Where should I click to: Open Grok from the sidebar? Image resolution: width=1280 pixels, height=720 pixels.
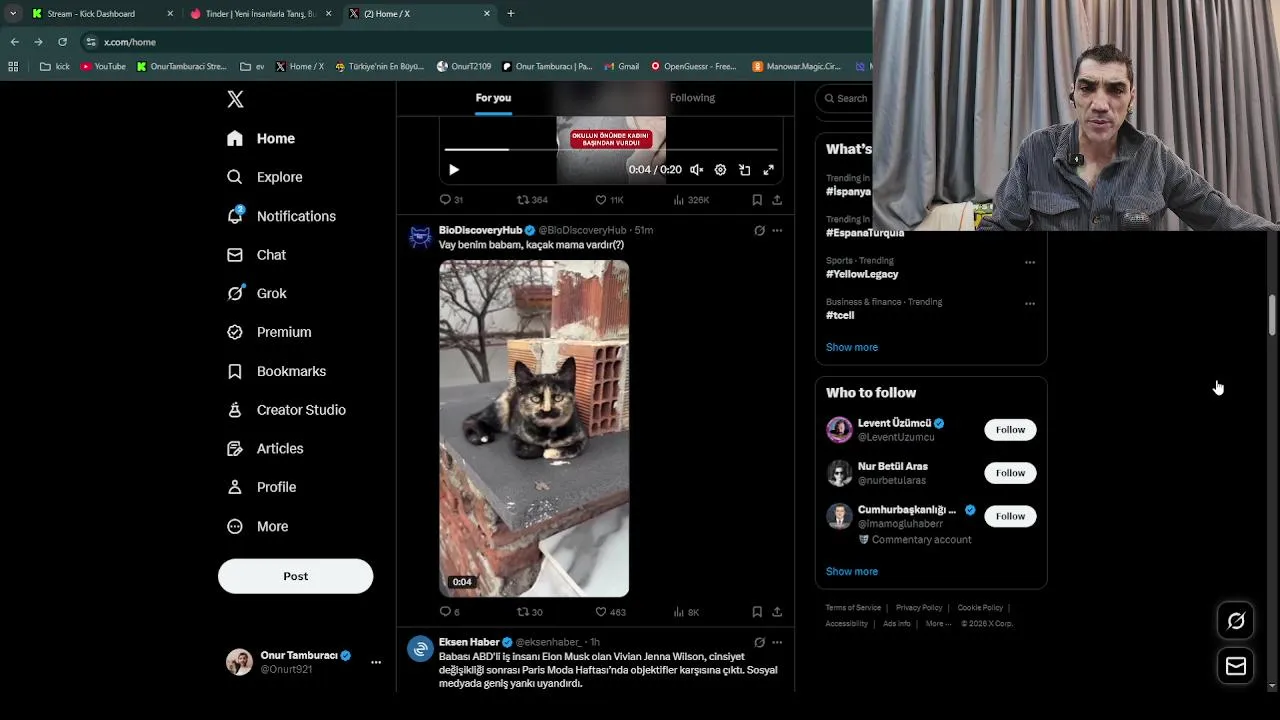(x=257, y=293)
